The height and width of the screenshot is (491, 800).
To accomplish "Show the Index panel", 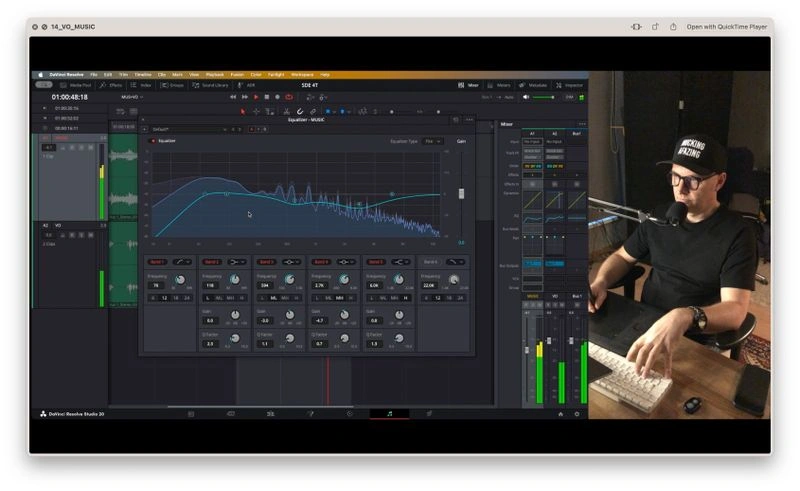I will [141, 85].
